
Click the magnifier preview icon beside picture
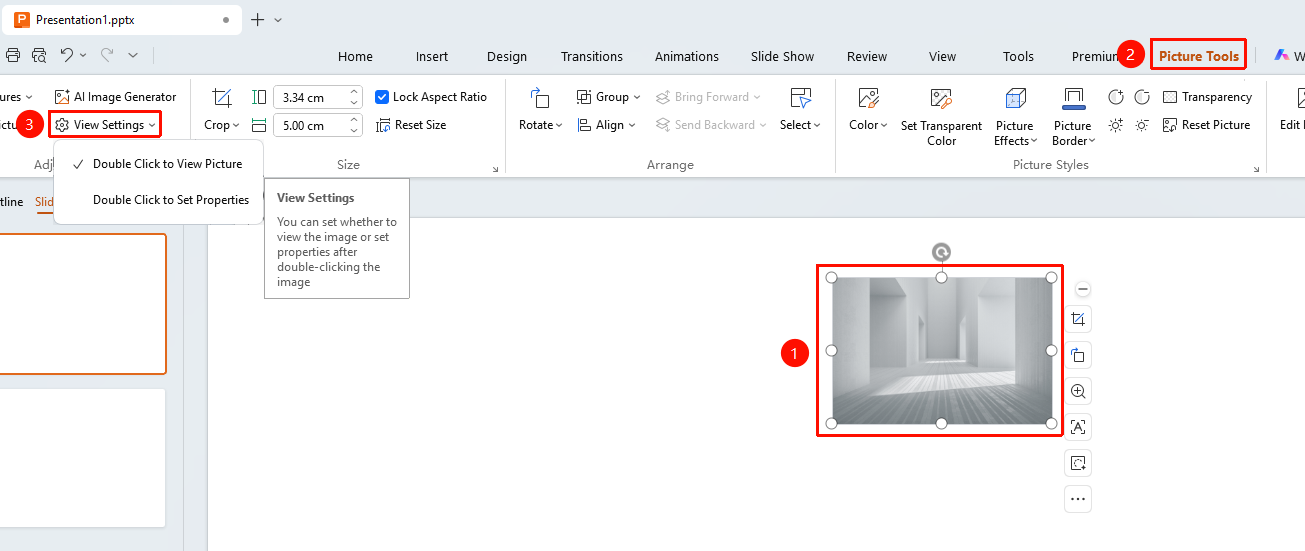coord(1078,391)
